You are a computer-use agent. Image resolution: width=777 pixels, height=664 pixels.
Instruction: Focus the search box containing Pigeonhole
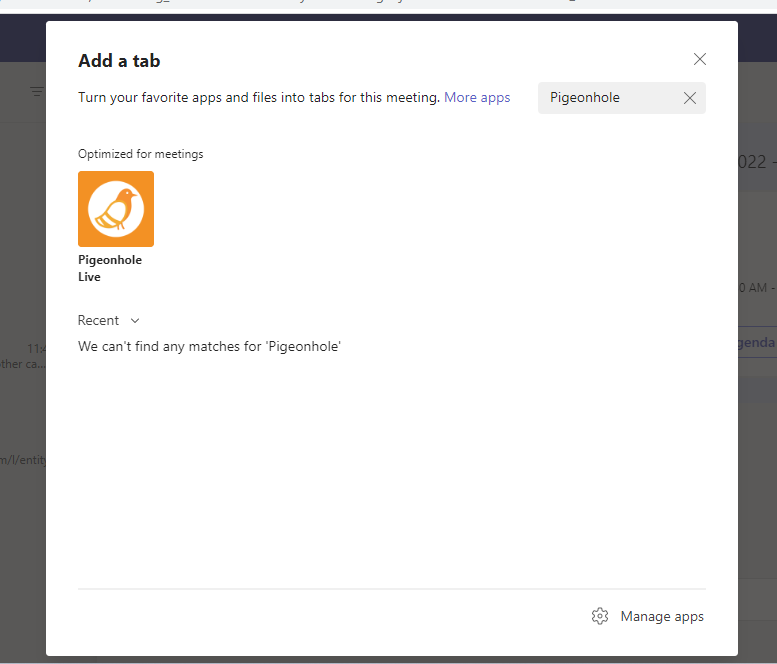[x=610, y=98]
